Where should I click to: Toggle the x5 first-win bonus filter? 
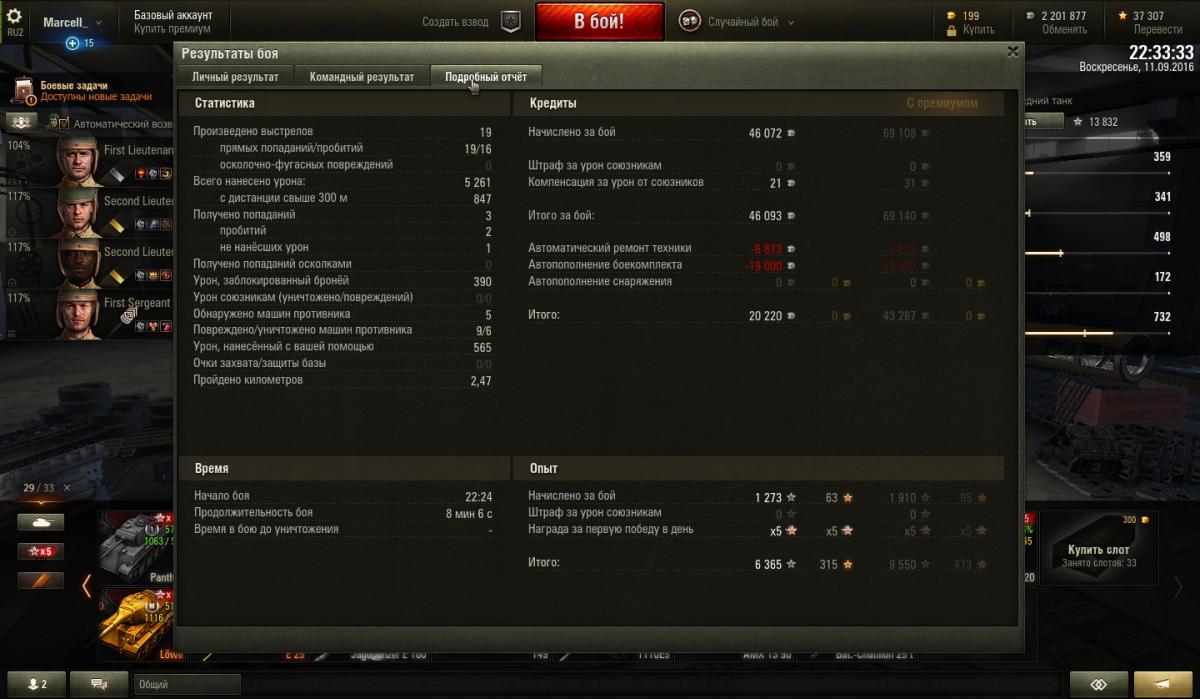pos(40,551)
